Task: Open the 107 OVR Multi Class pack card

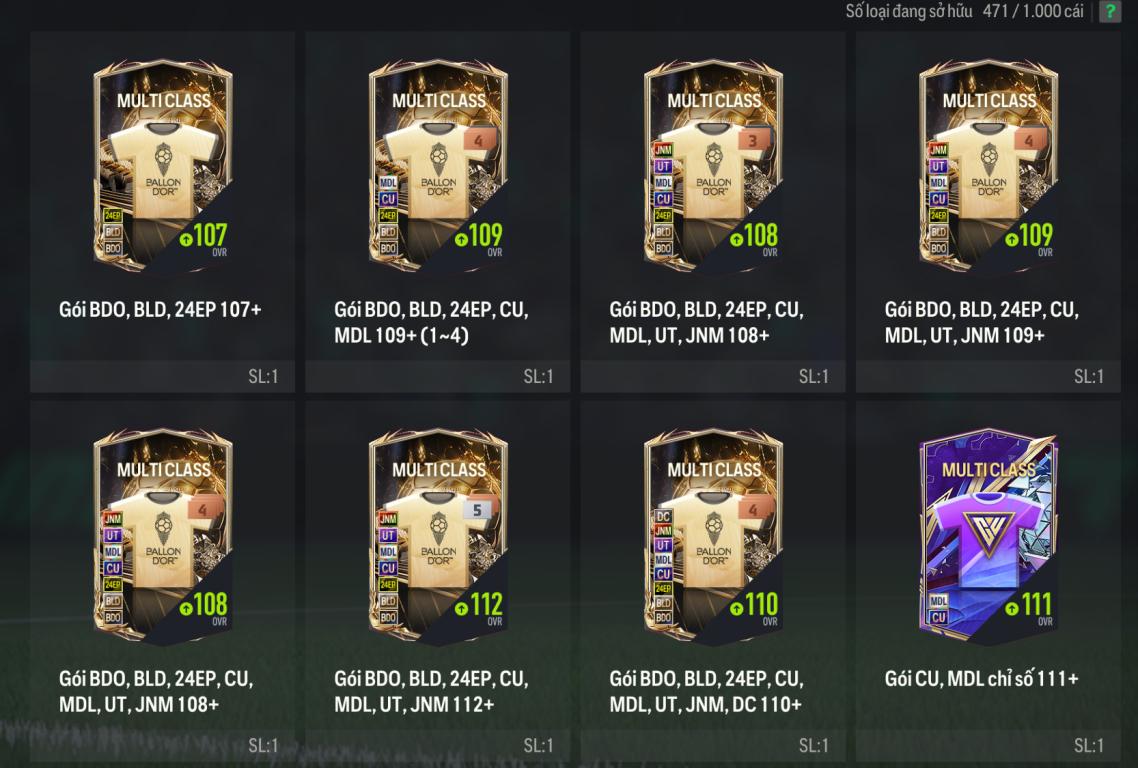Action: (163, 166)
